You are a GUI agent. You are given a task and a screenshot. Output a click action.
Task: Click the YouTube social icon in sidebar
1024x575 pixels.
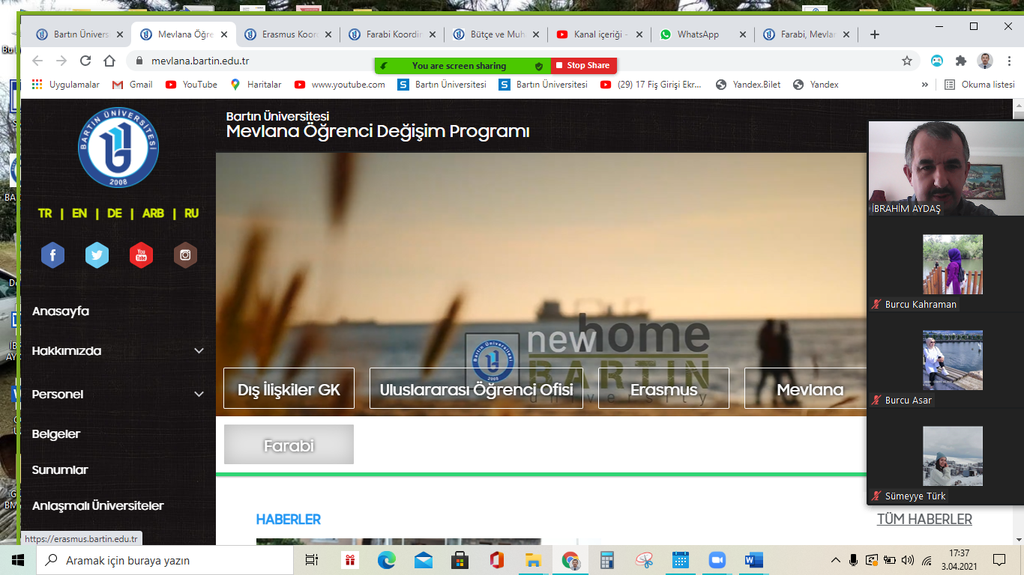pyautogui.click(x=141, y=255)
